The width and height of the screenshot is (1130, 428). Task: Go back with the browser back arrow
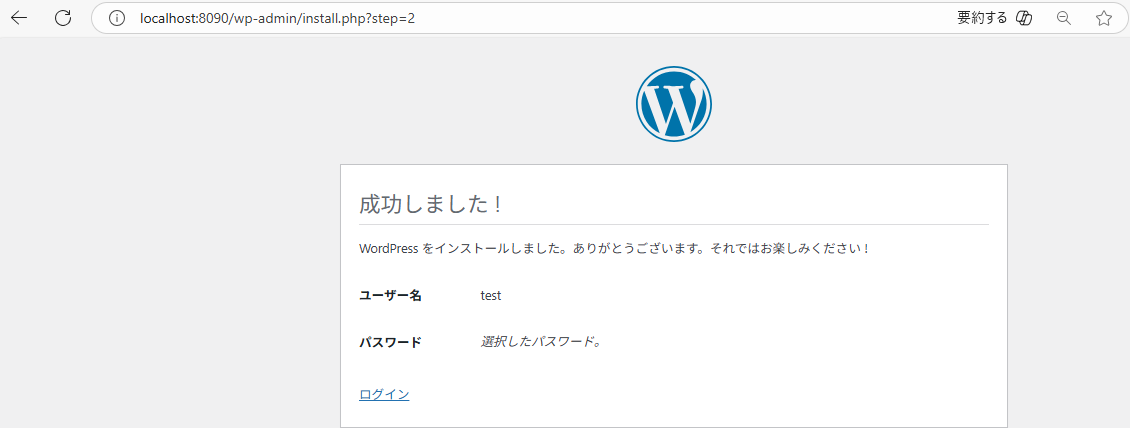(x=19, y=18)
